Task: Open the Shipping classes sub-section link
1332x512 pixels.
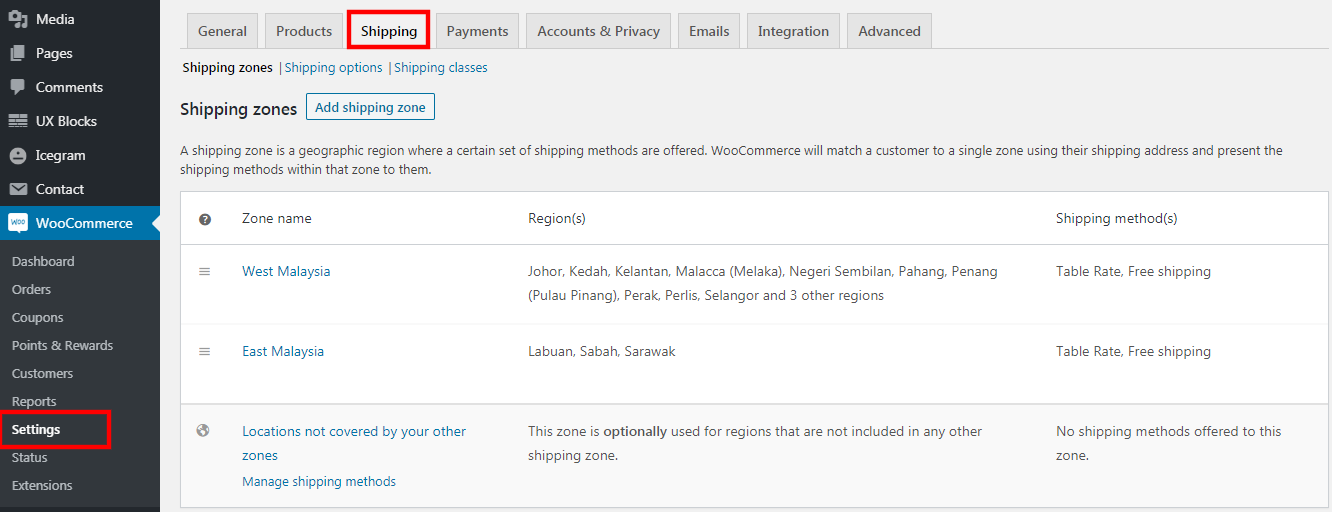Action: coord(441,68)
